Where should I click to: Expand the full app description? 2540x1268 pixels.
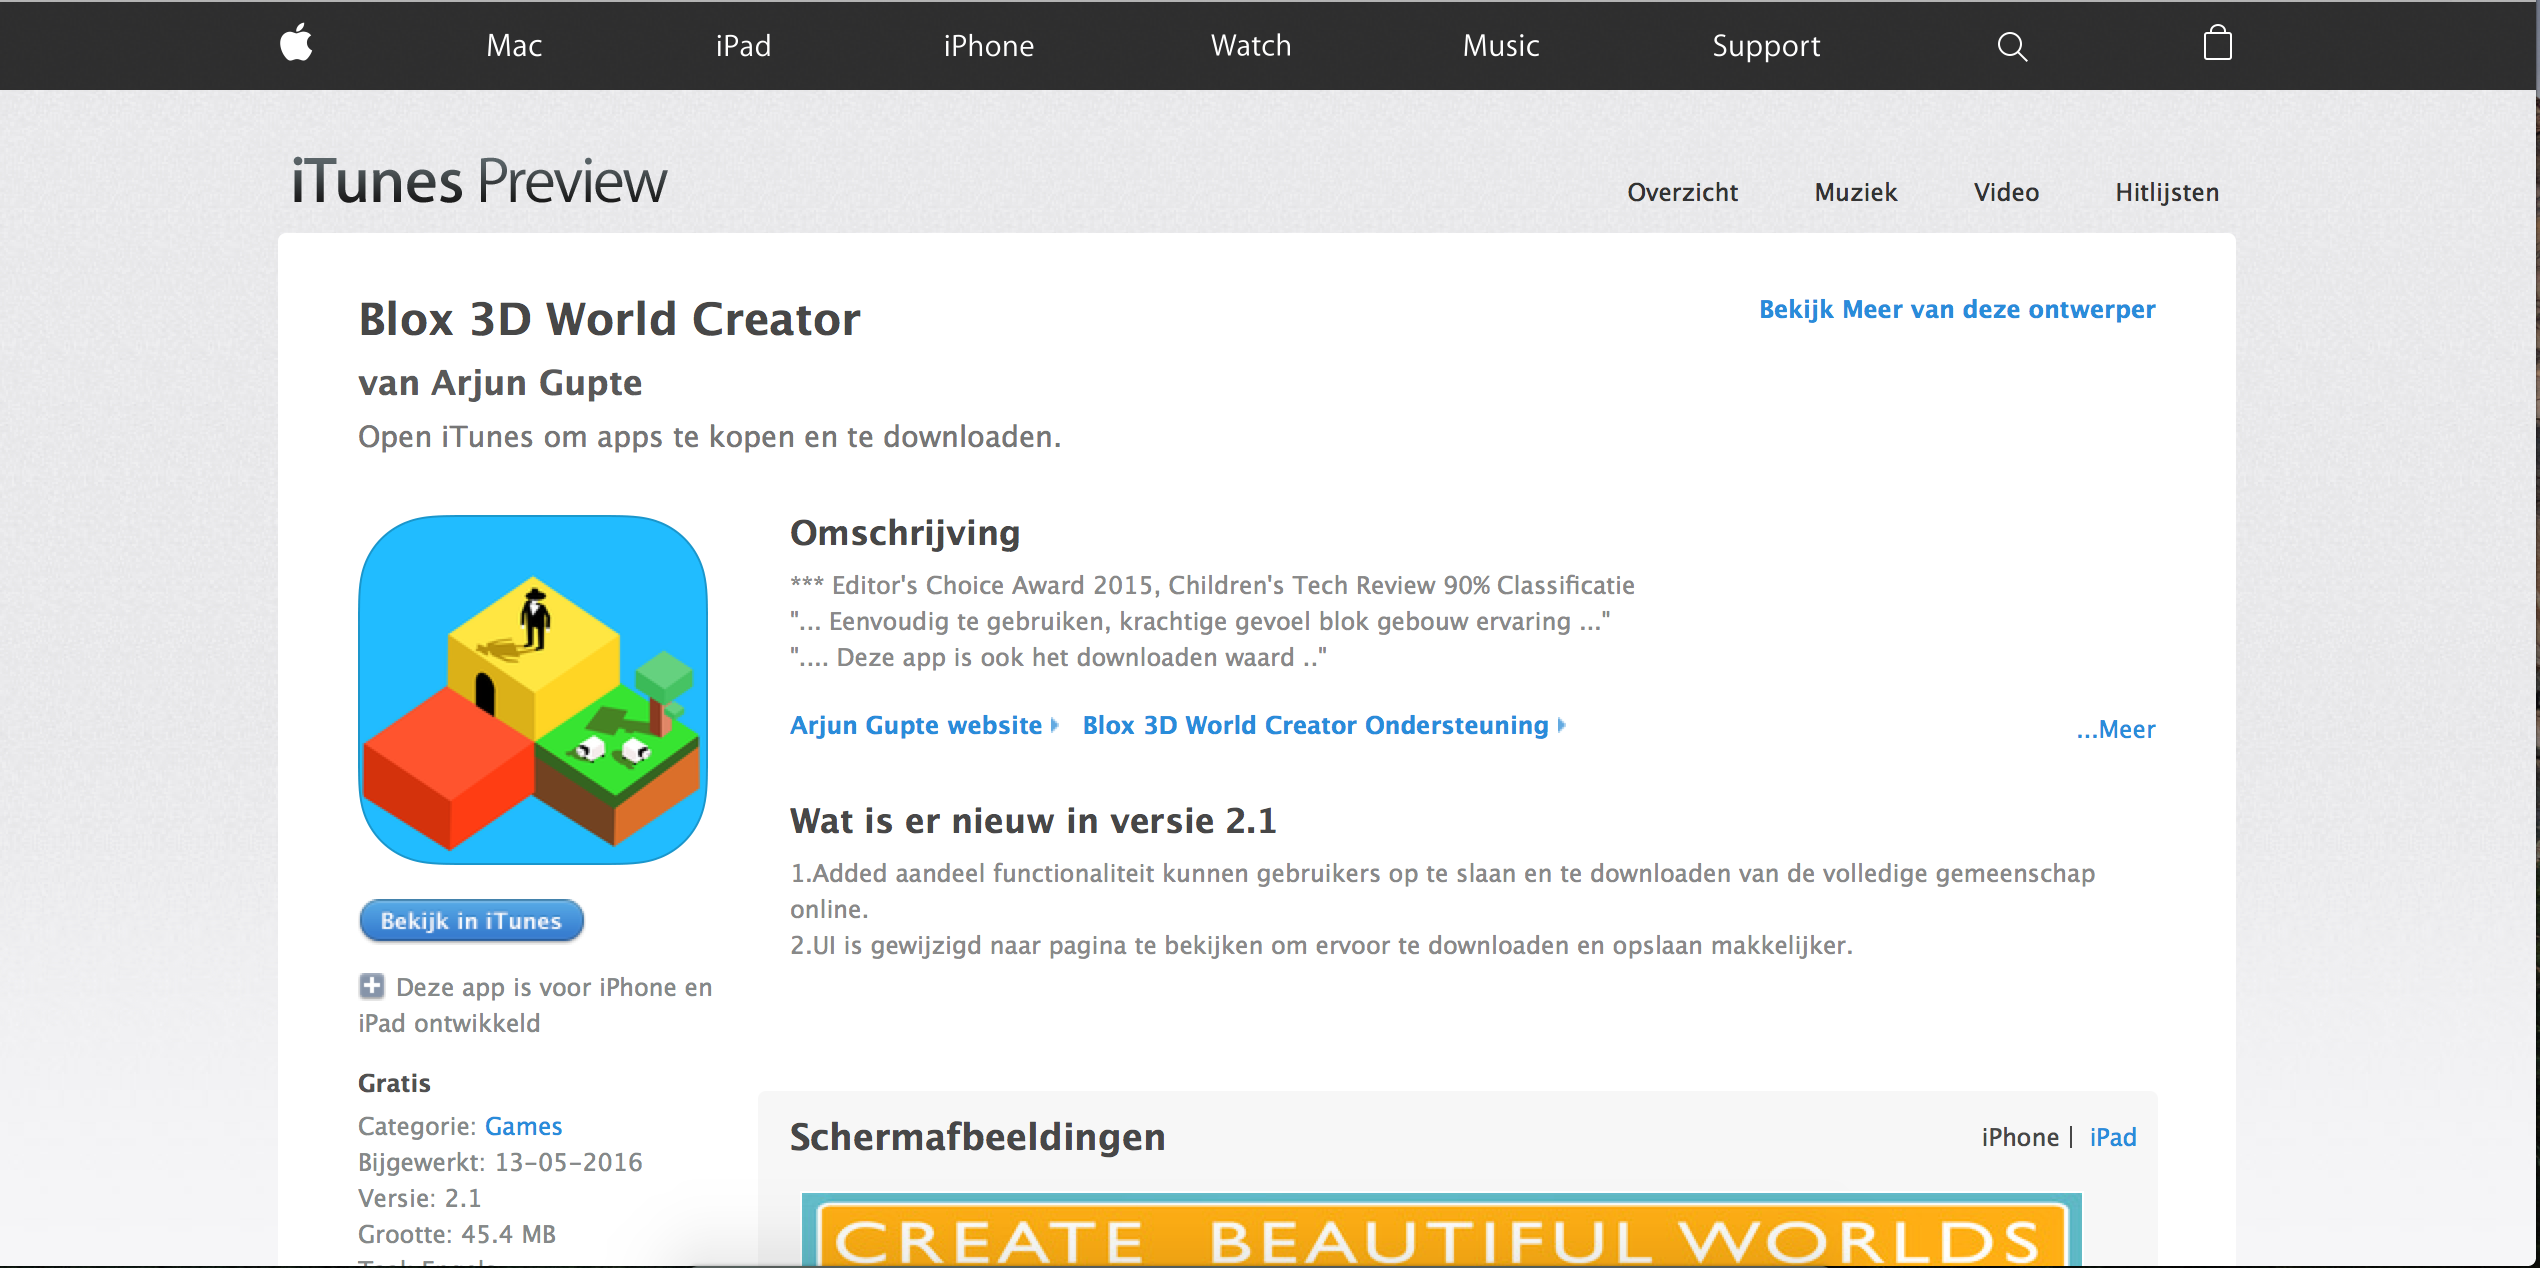[2116, 729]
